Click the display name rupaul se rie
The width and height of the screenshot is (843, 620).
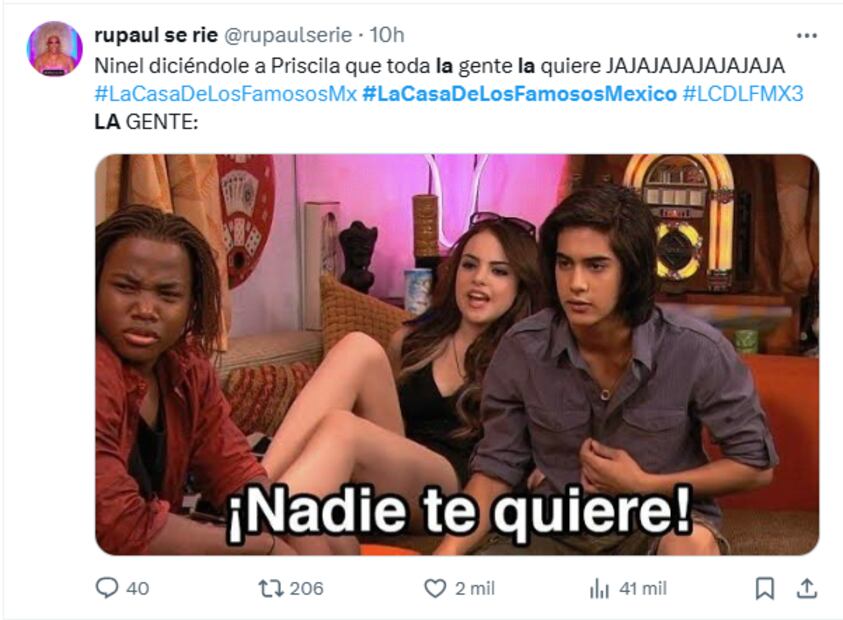point(156,35)
